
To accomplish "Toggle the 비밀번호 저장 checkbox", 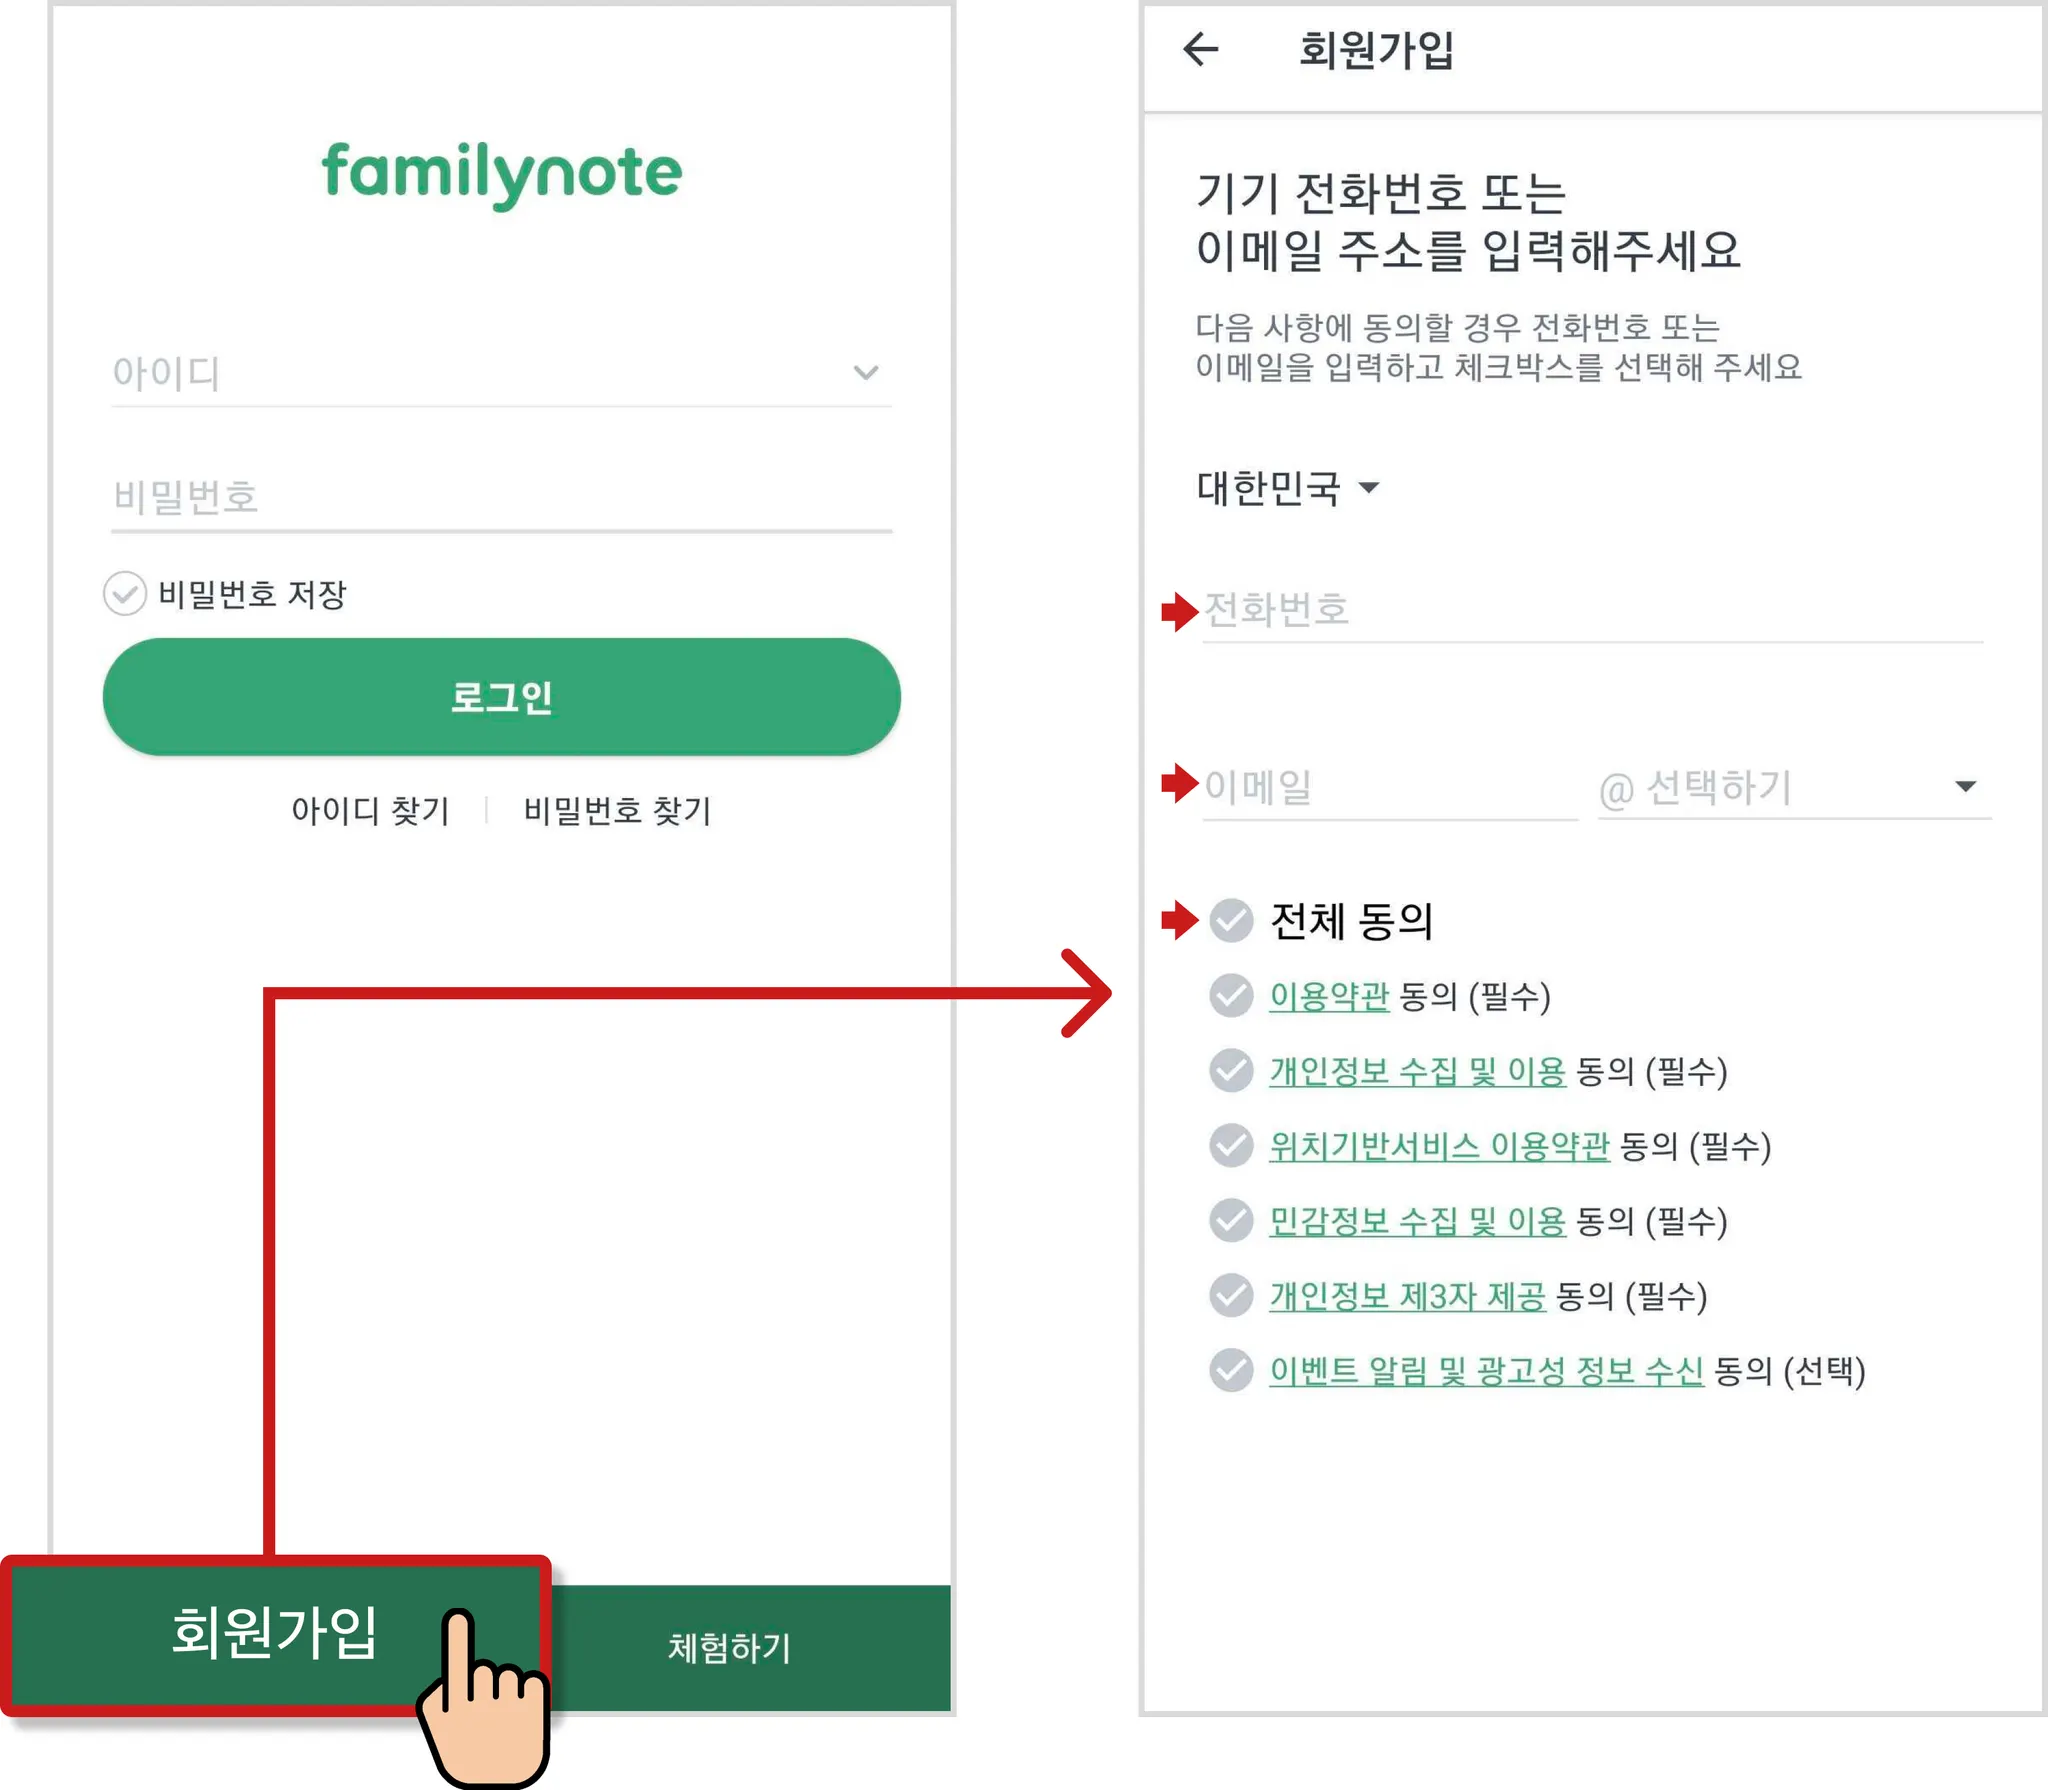I will pyautogui.click(x=125, y=594).
